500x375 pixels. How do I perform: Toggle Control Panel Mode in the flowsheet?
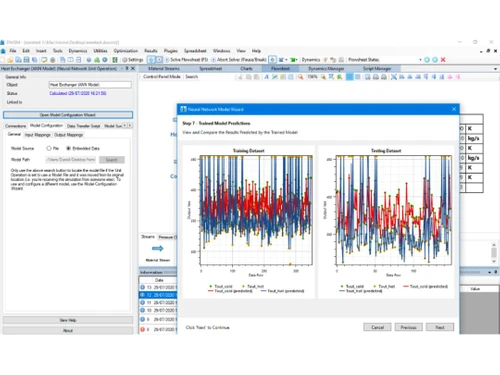pos(162,77)
